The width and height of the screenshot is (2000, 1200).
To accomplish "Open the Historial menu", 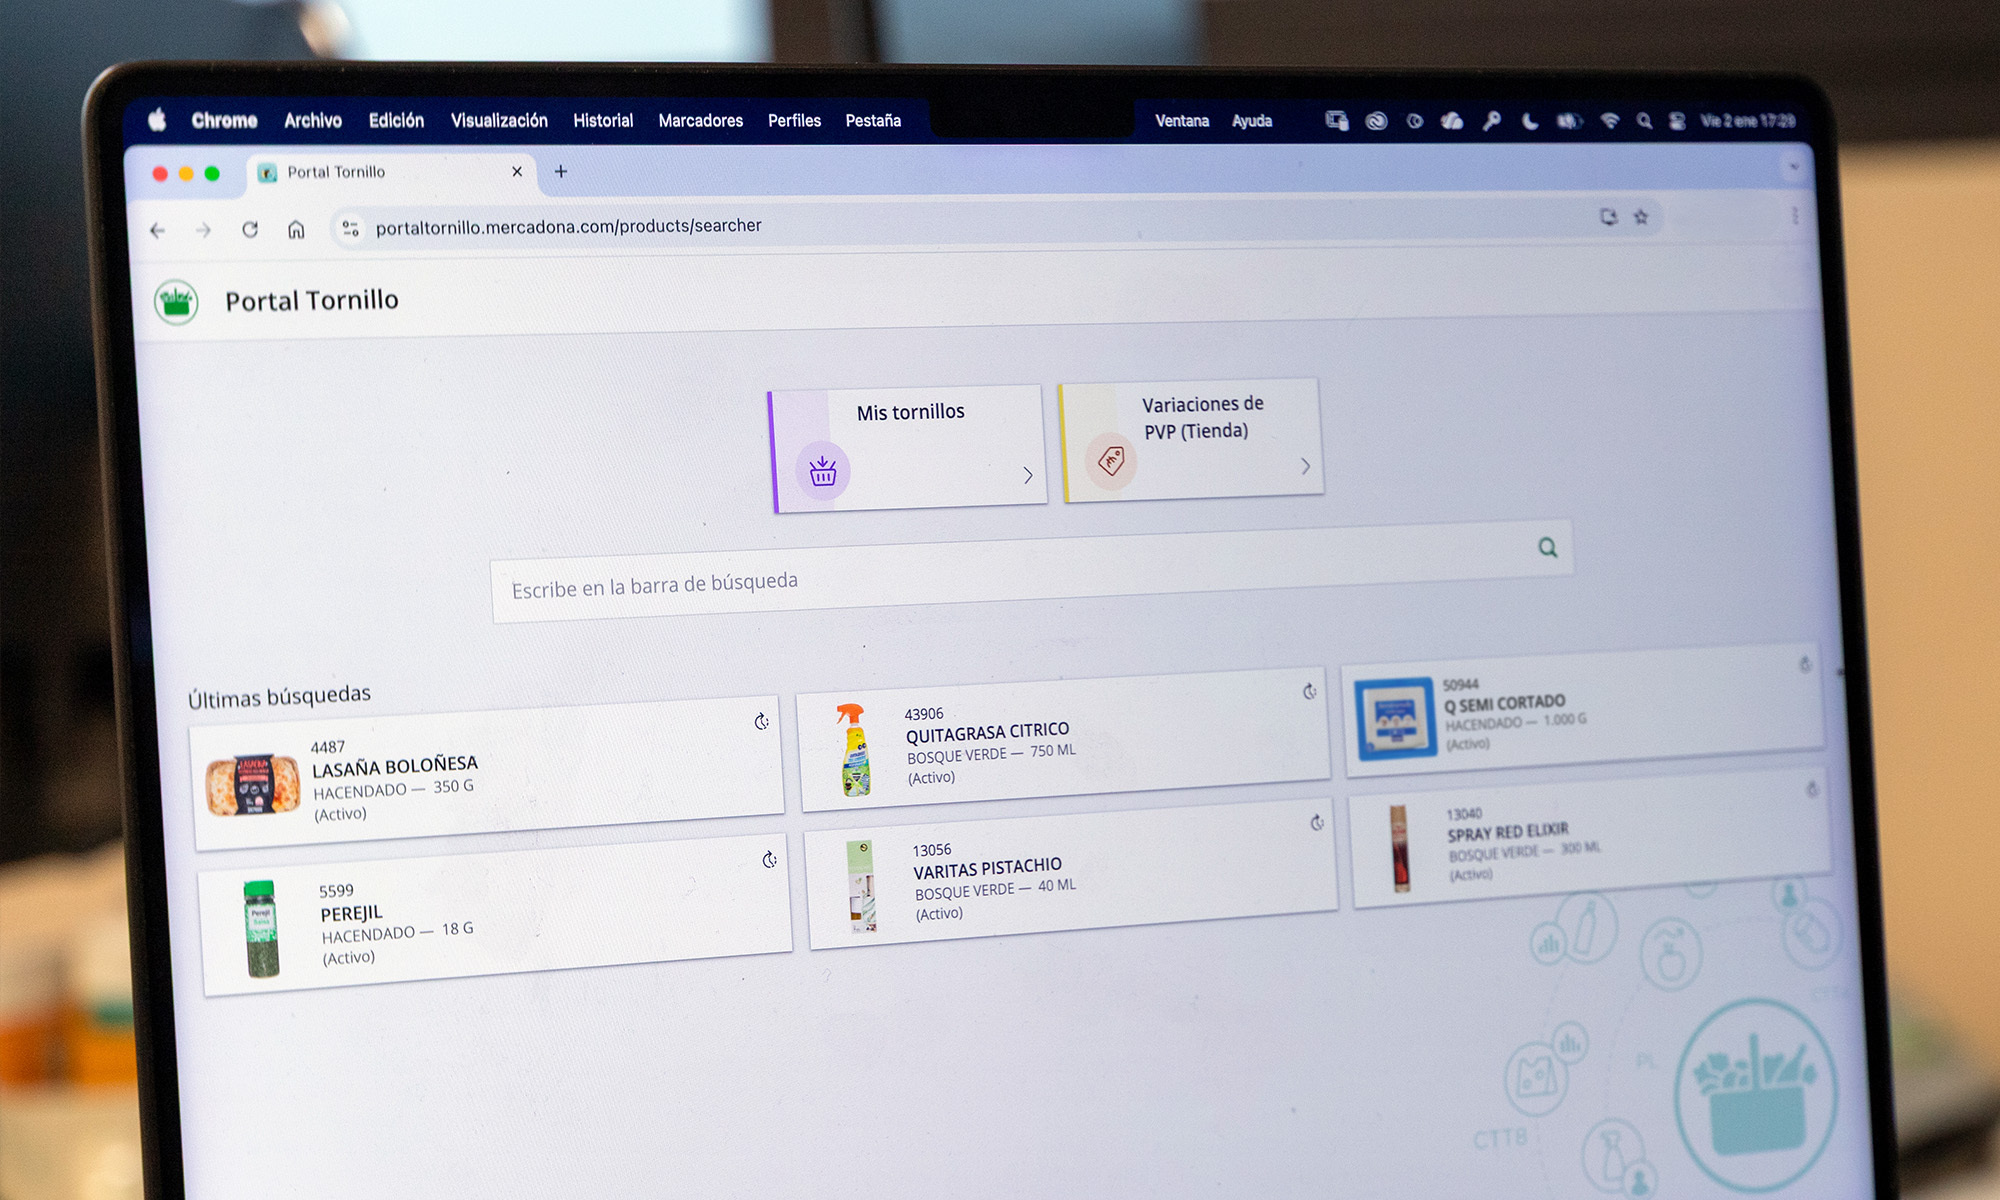I will coord(603,120).
